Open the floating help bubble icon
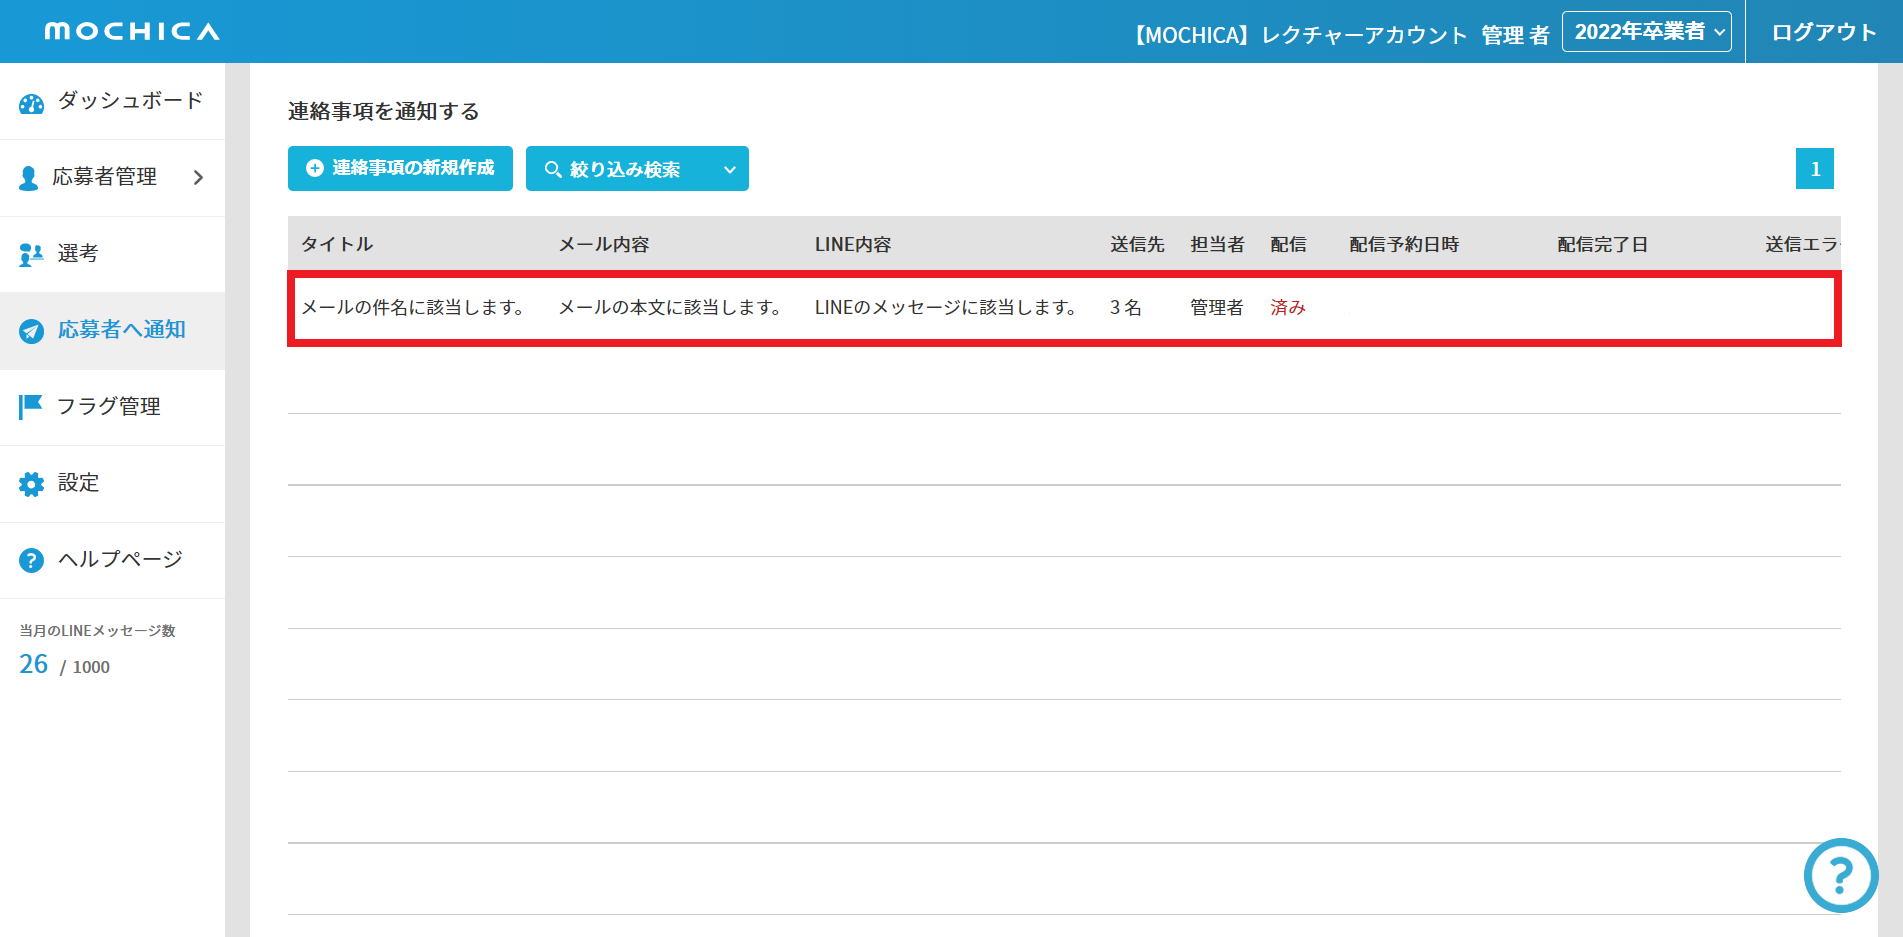The image size is (1903, 937). coord(1840,876)
